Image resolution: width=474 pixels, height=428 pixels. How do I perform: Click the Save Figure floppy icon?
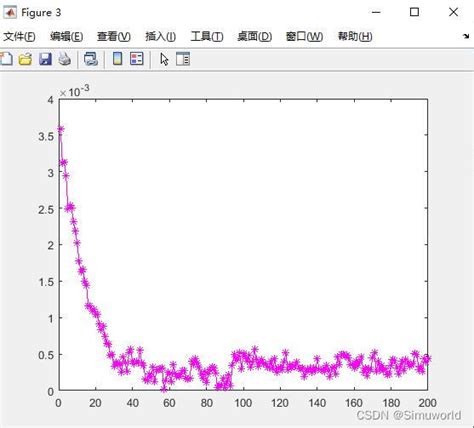coord(45,59)
